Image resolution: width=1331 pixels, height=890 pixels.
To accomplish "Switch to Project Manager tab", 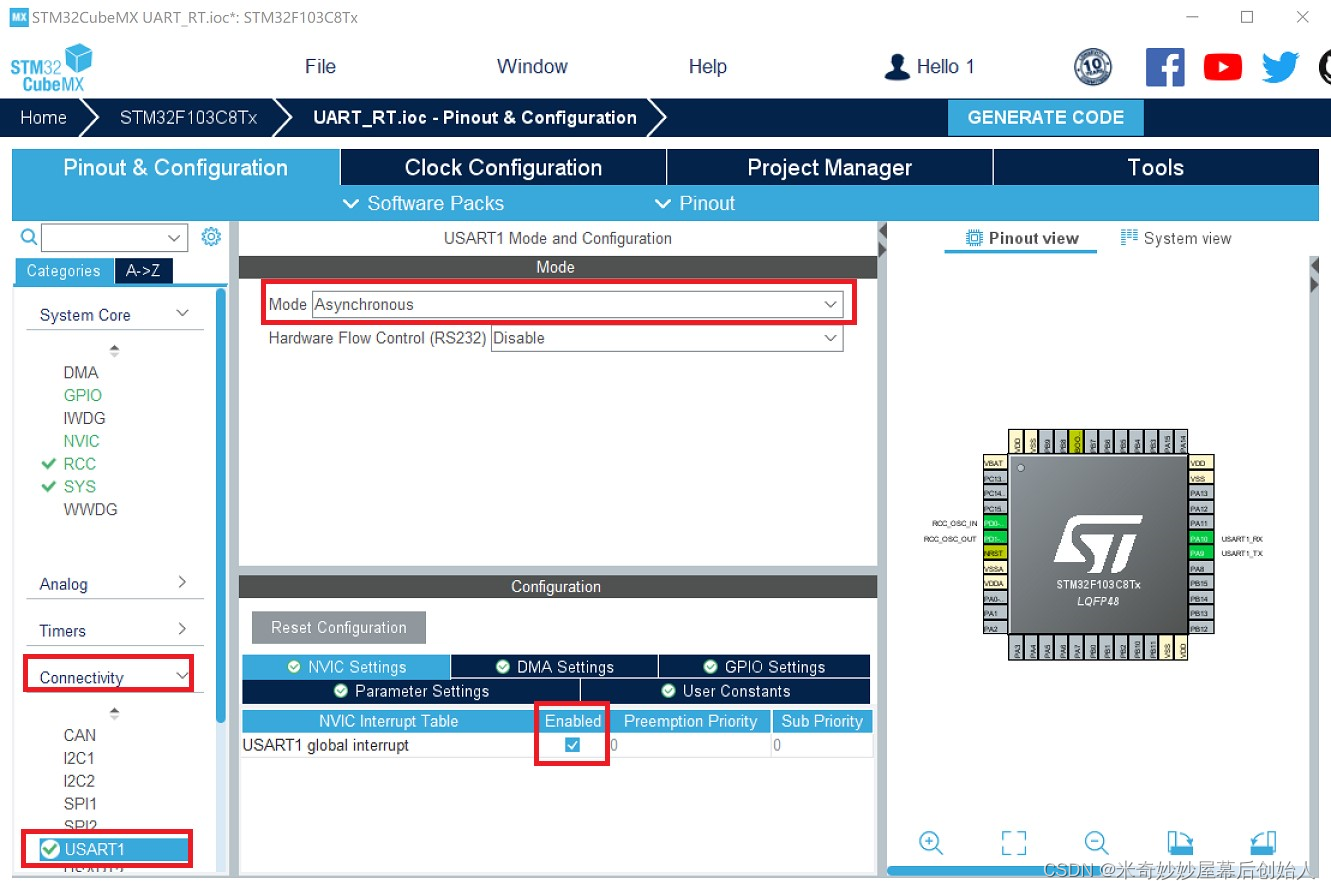I will [830, 168].
